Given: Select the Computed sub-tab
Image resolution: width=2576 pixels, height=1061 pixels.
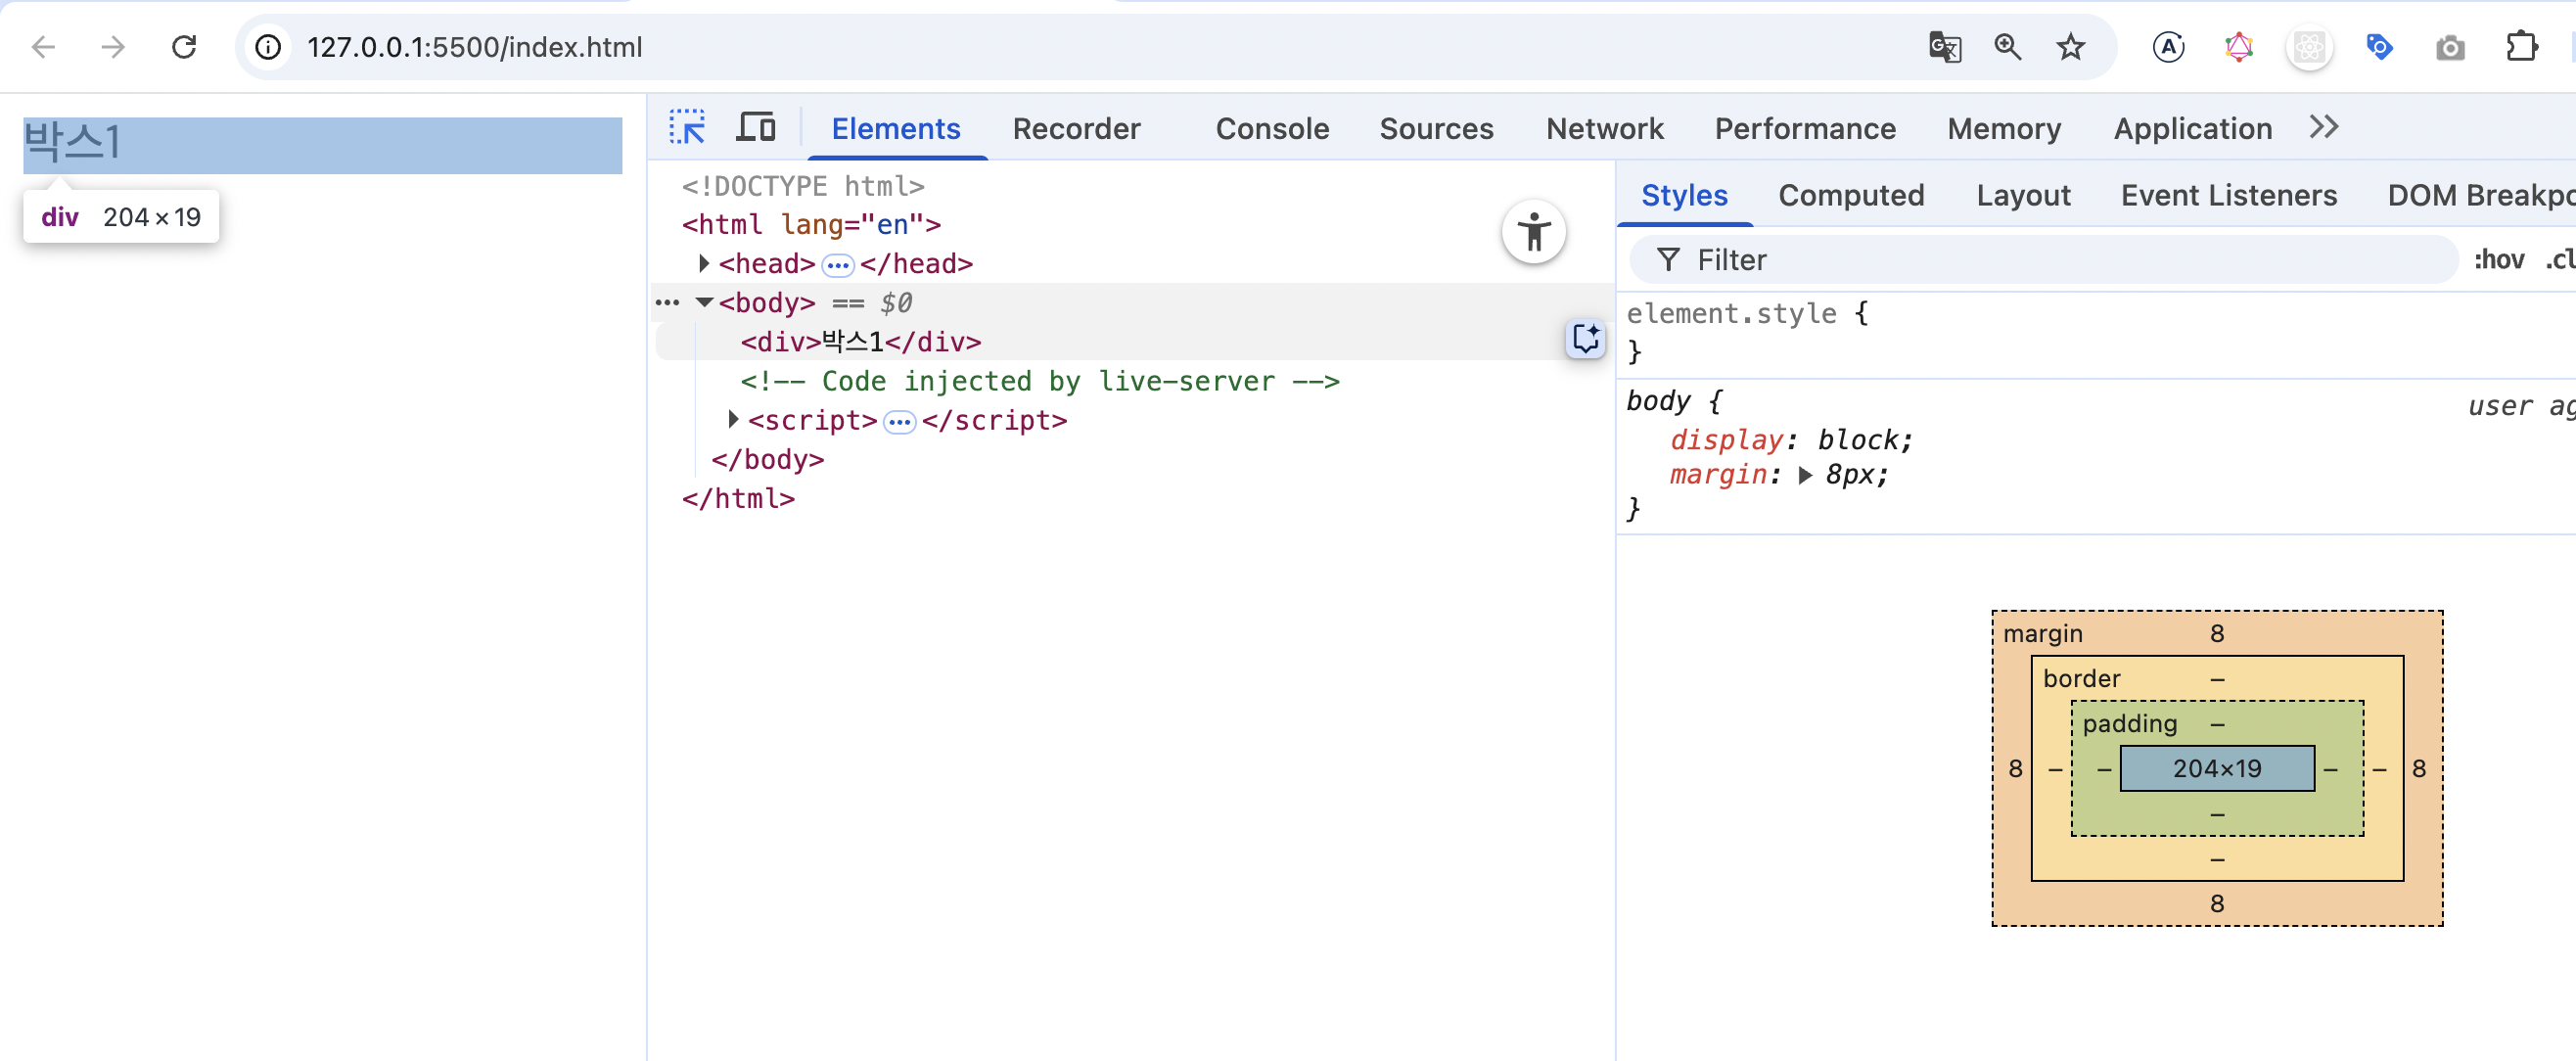Looking at the screenshot, I should pos(1851,195).
